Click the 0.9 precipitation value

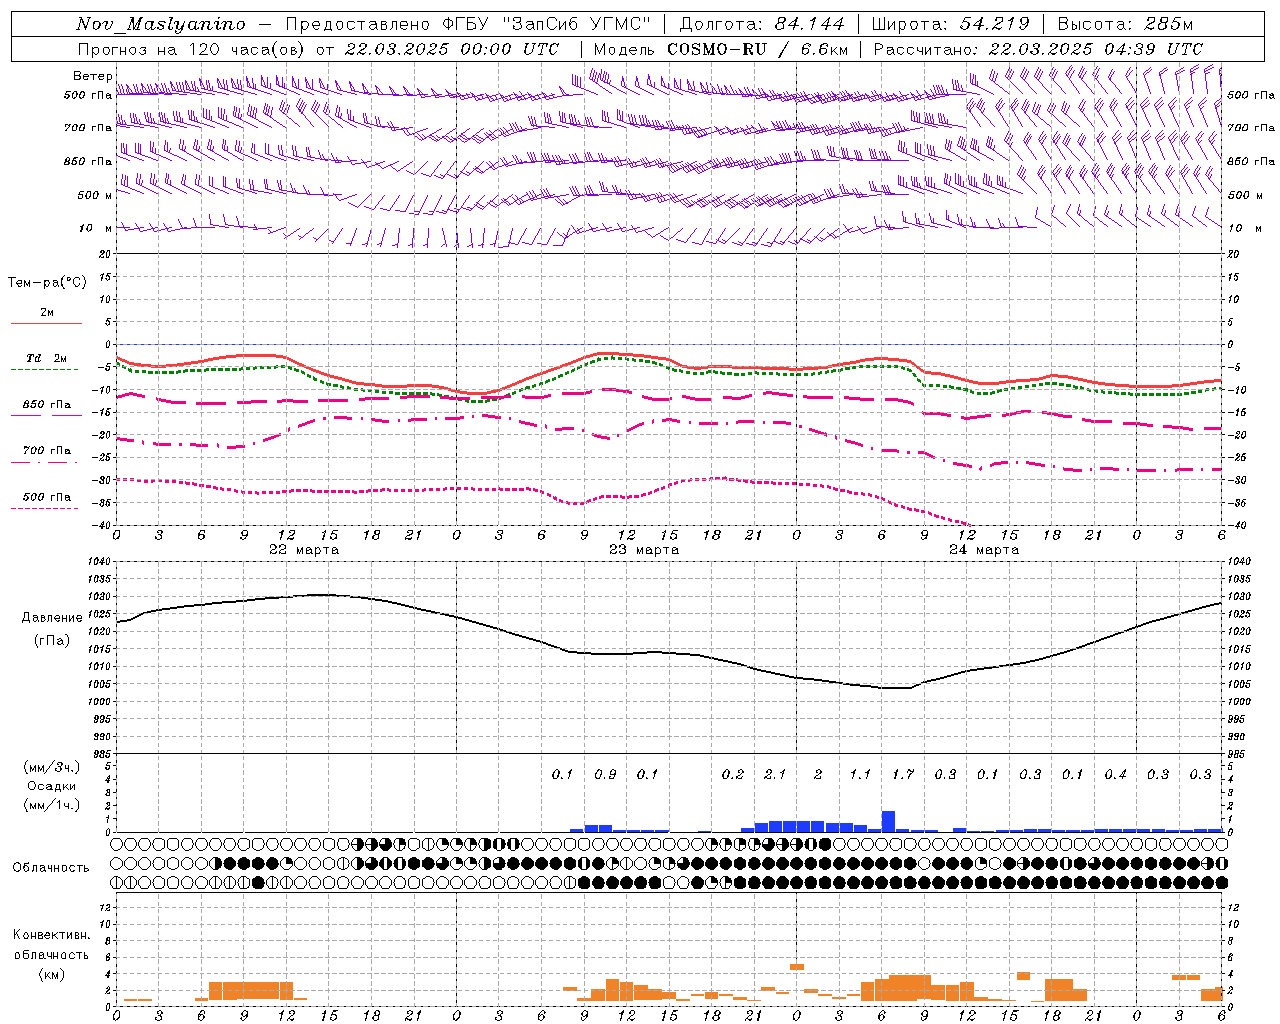tap(605, 774)
